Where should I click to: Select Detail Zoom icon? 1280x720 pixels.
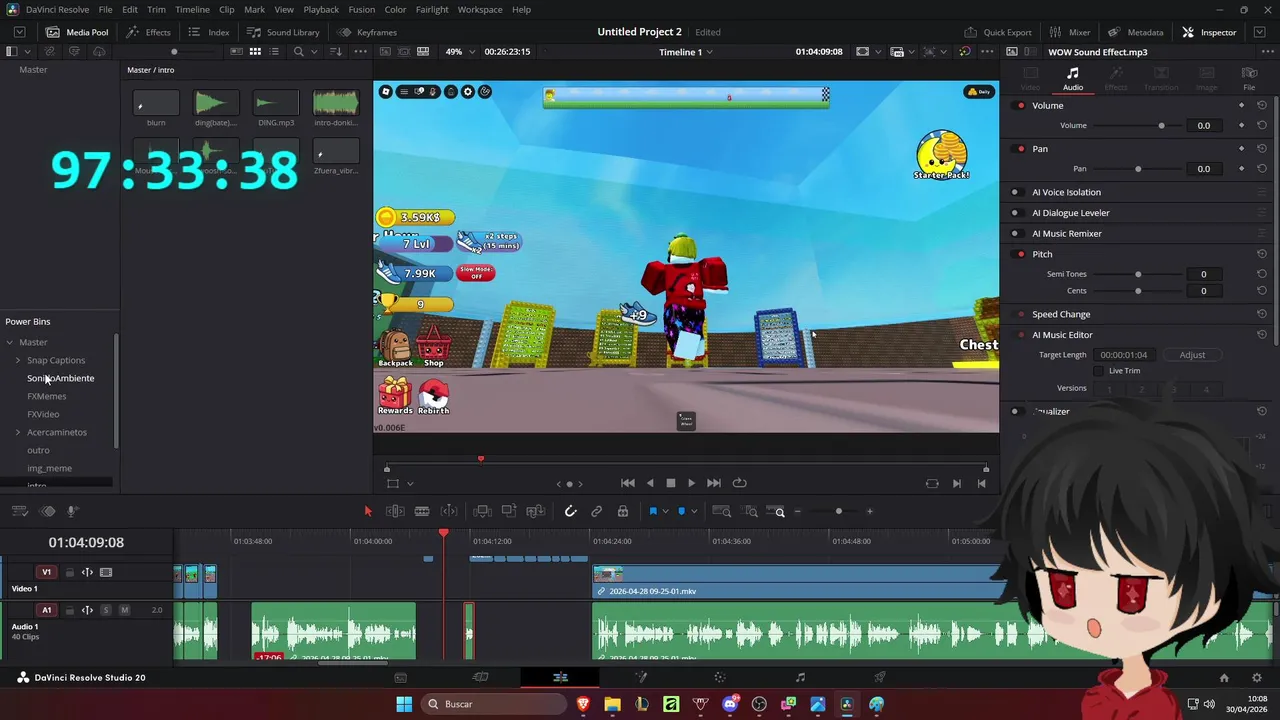click(x=750, y=511)
